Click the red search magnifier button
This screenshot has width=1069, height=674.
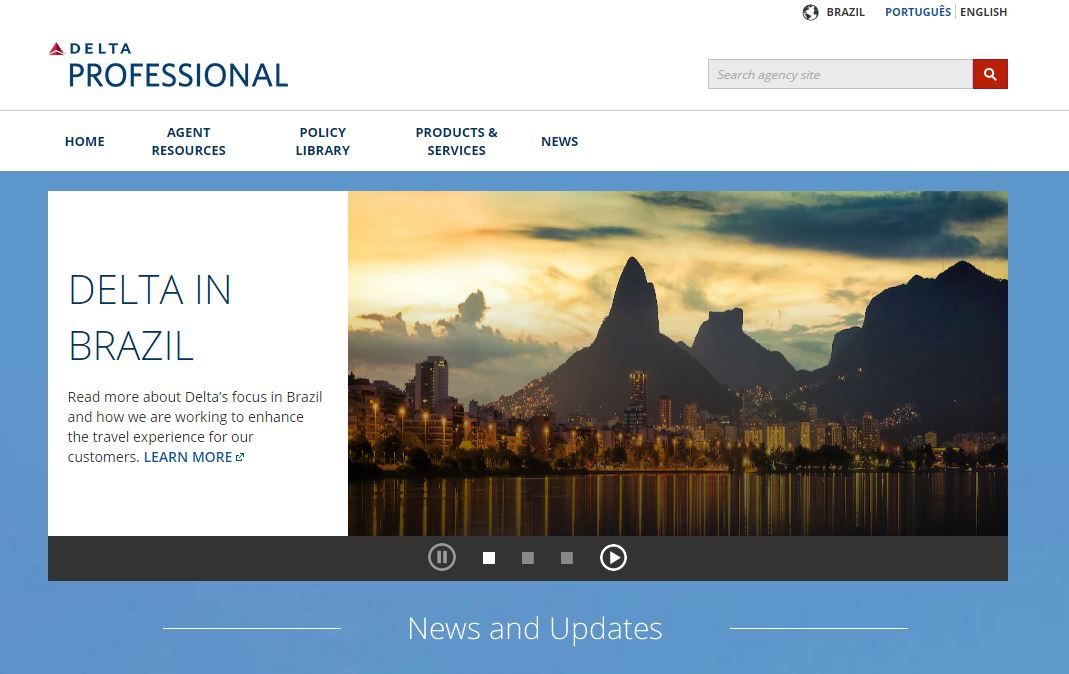click(990, 74)
